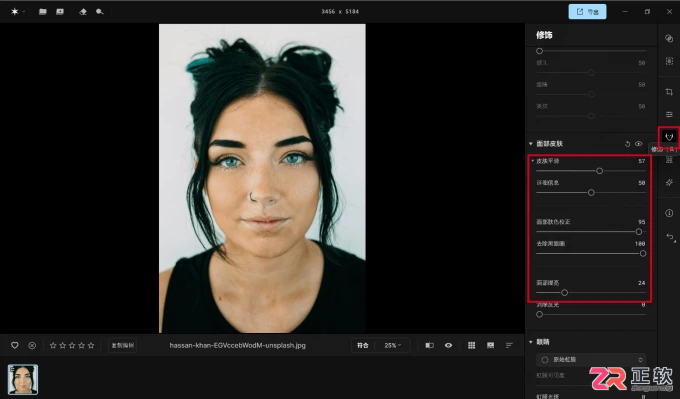Click the portrait photo on the canvas
This screenshot has height=399, width=680.
click(x=262, y=178)
